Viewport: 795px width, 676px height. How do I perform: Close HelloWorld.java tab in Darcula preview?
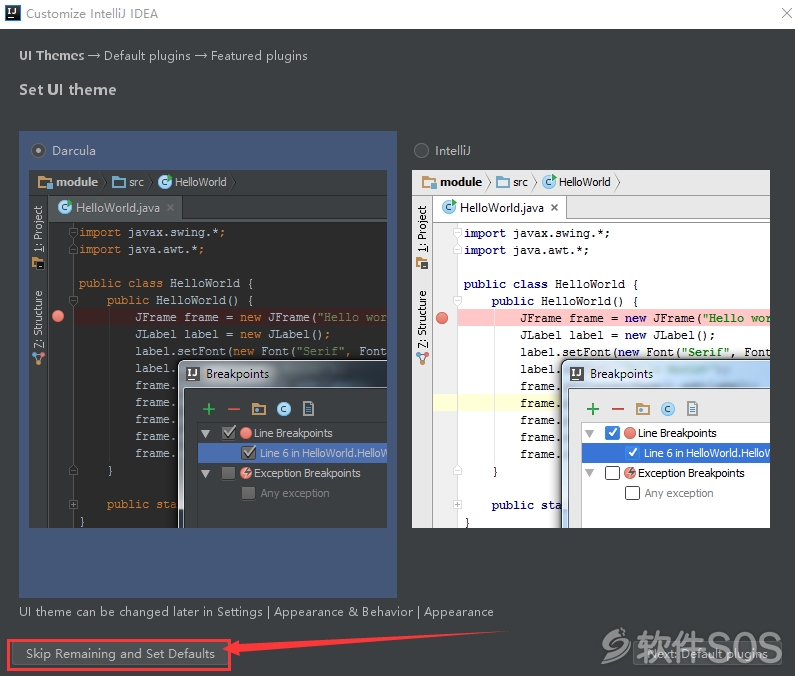[170, 207]
